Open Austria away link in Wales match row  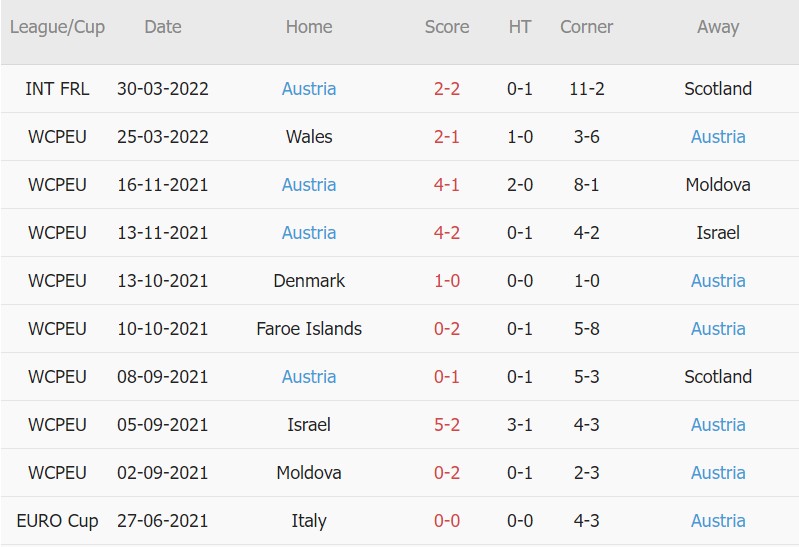click(x=718, y=137)
